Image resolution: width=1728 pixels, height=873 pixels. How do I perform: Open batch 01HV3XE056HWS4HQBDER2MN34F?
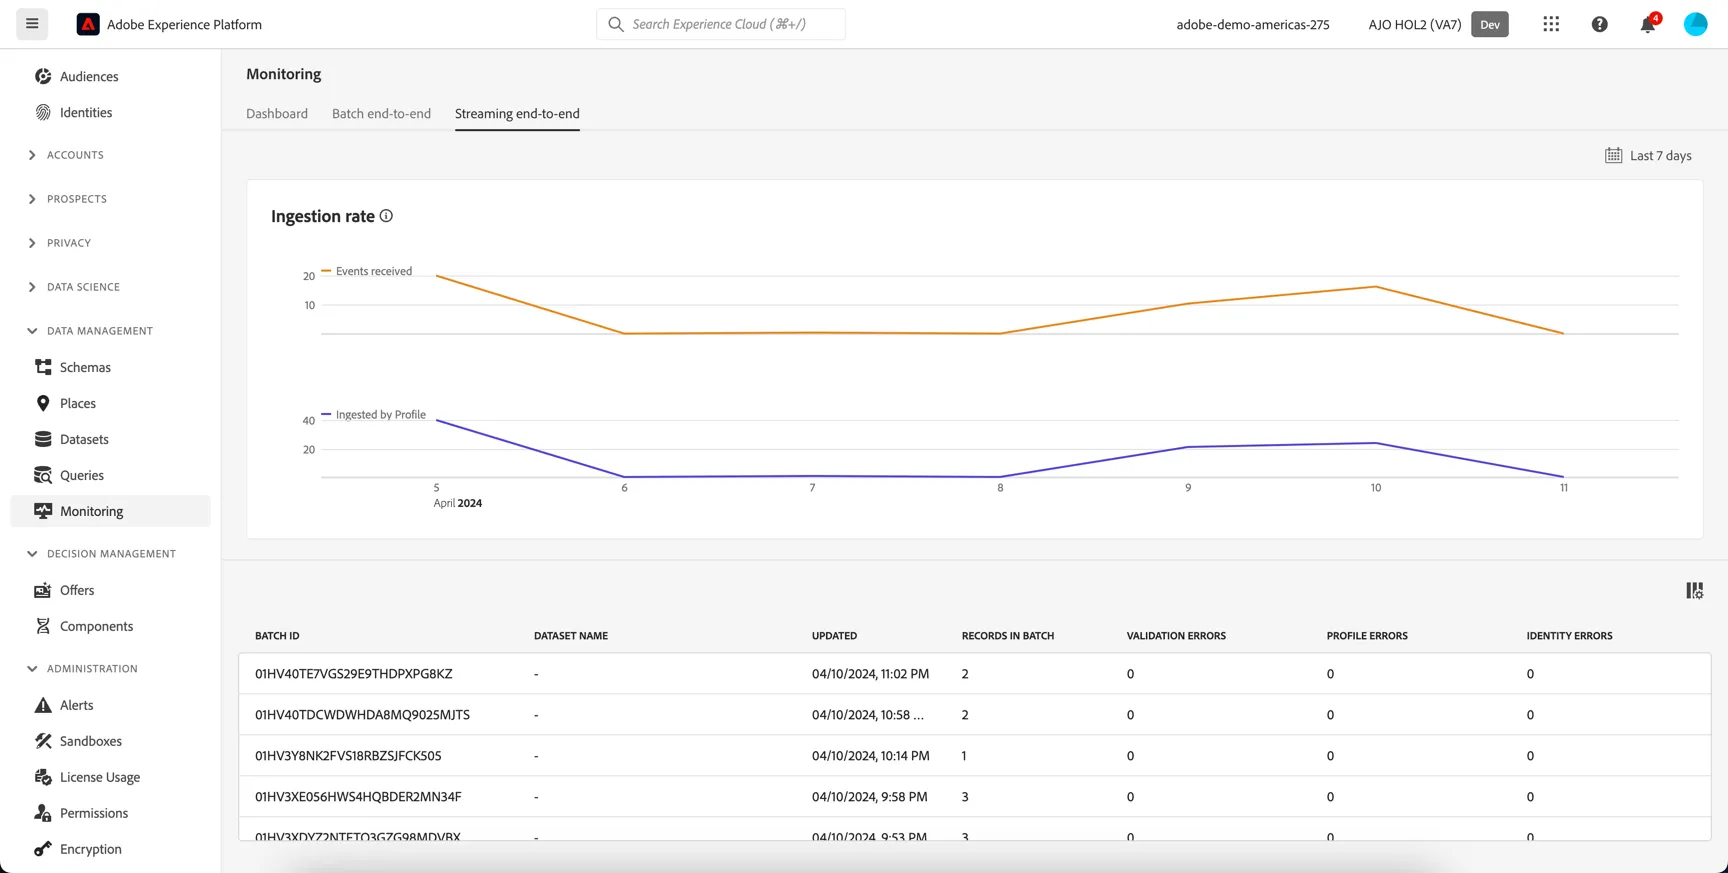pyautogui.click(x=358, y=797)
